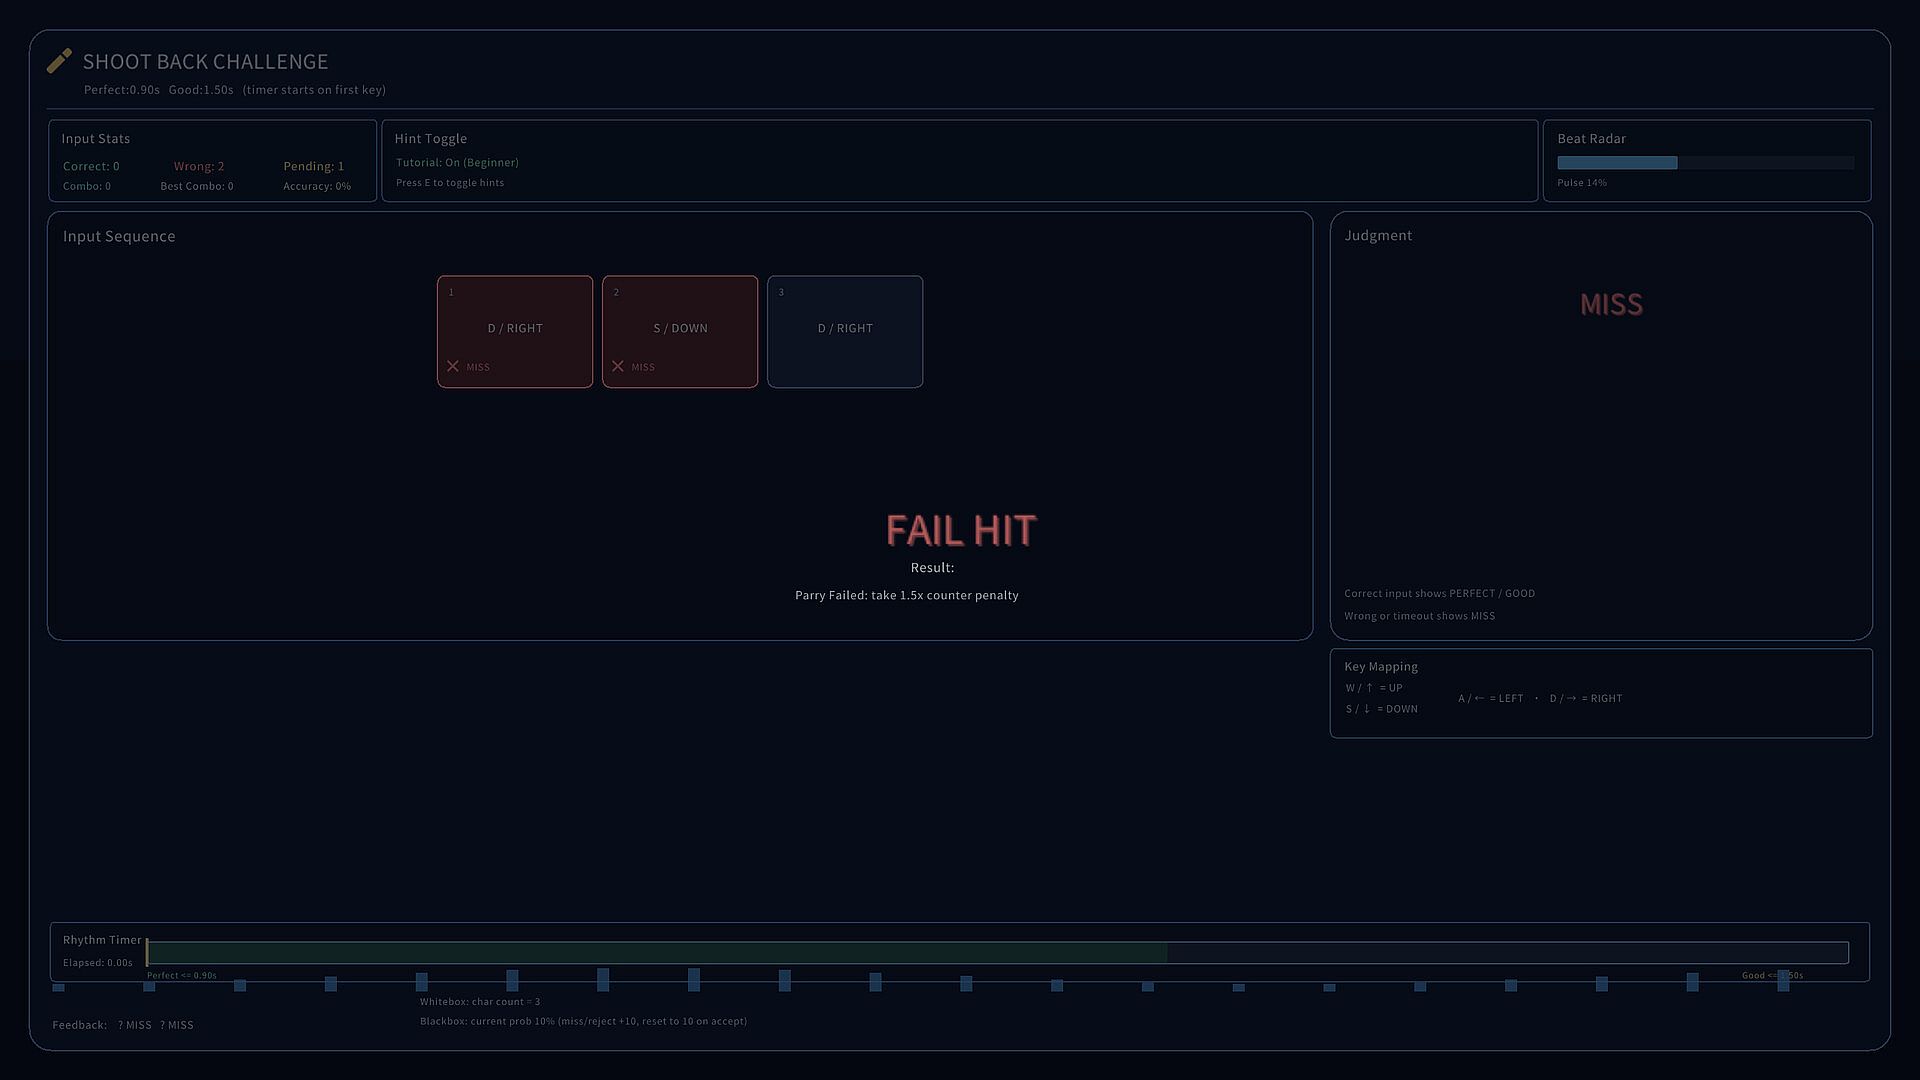The width and height of the screenshot is (1920, 1080).
Task: Click the 'W / ↑ = UP' key mapping
Action: tap(1374, 688)
